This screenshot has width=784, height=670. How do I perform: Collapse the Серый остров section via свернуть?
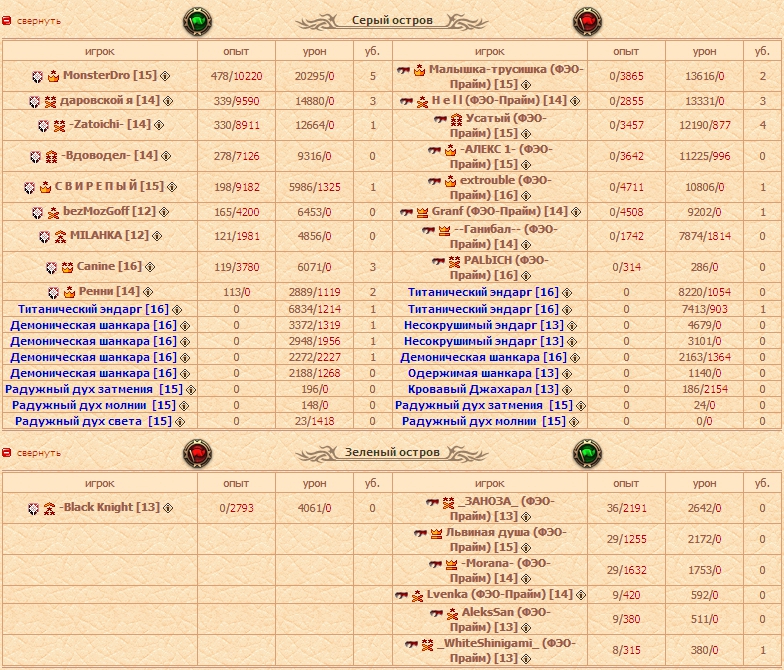click(38, 21)
